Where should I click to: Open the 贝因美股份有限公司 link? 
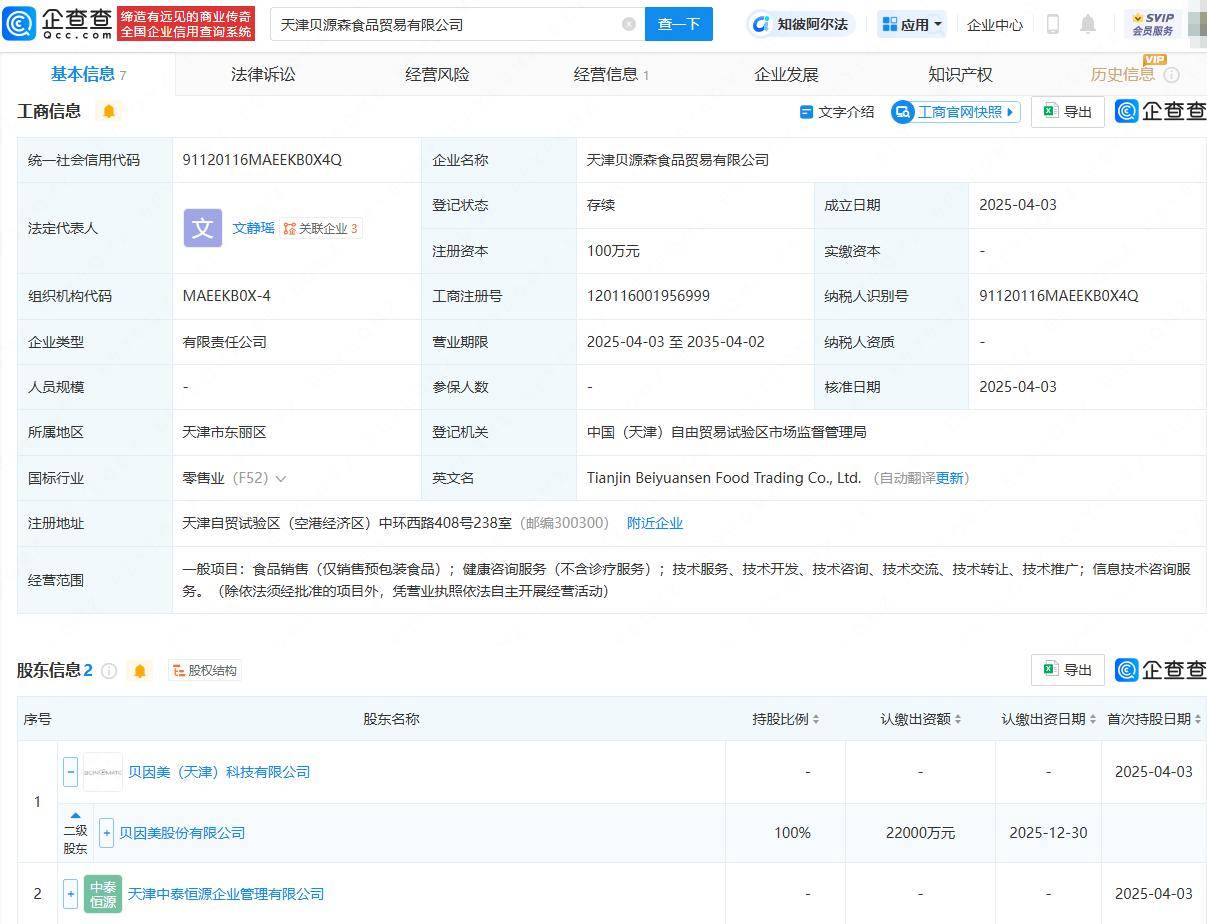pyautogui.click(x=182, y=833)
